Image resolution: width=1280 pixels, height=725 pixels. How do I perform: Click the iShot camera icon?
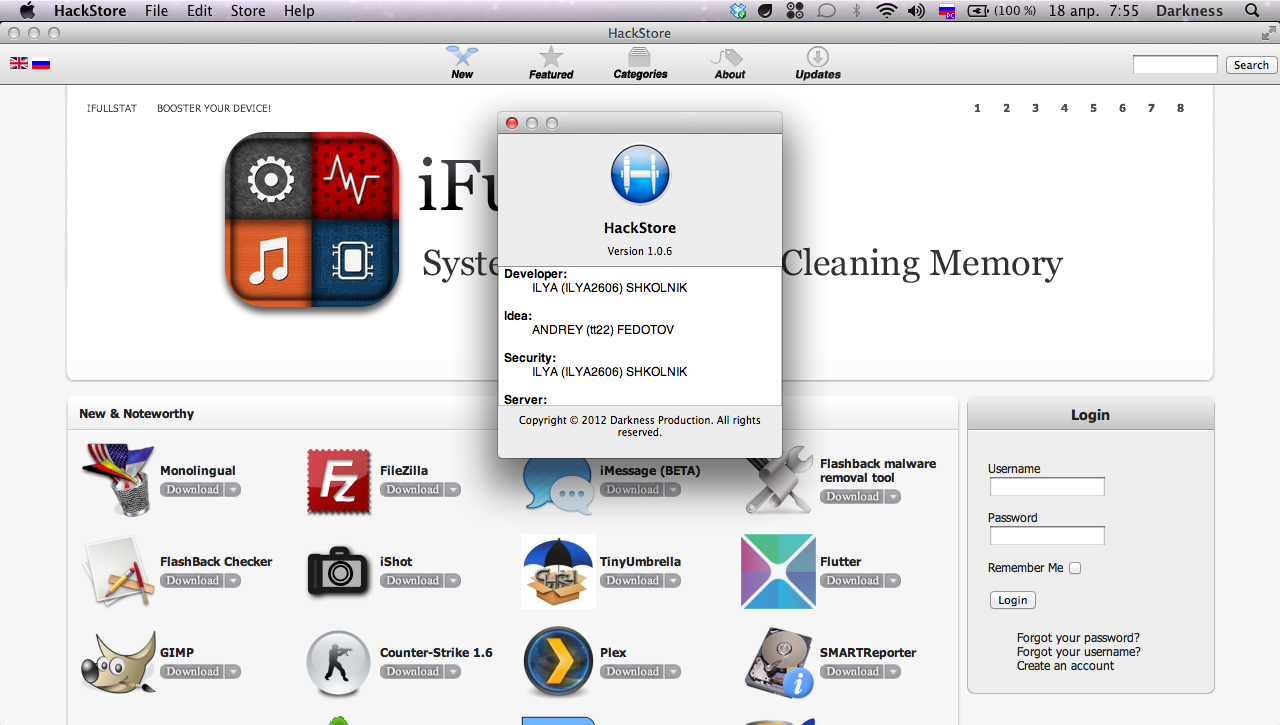click(x=339, y=571)
